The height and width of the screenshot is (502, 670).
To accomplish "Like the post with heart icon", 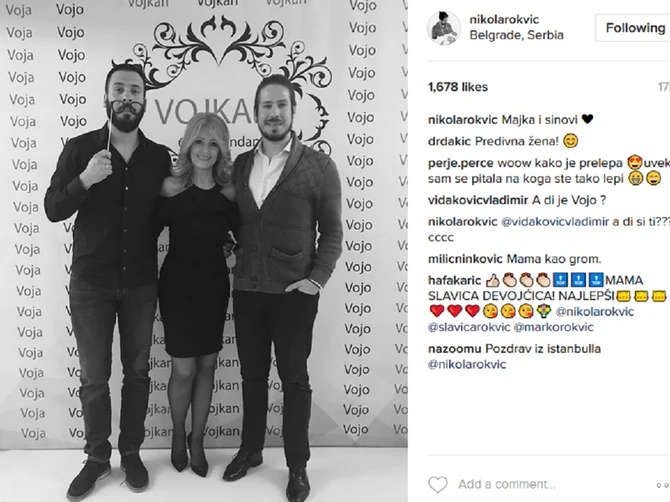I will 438,484.
